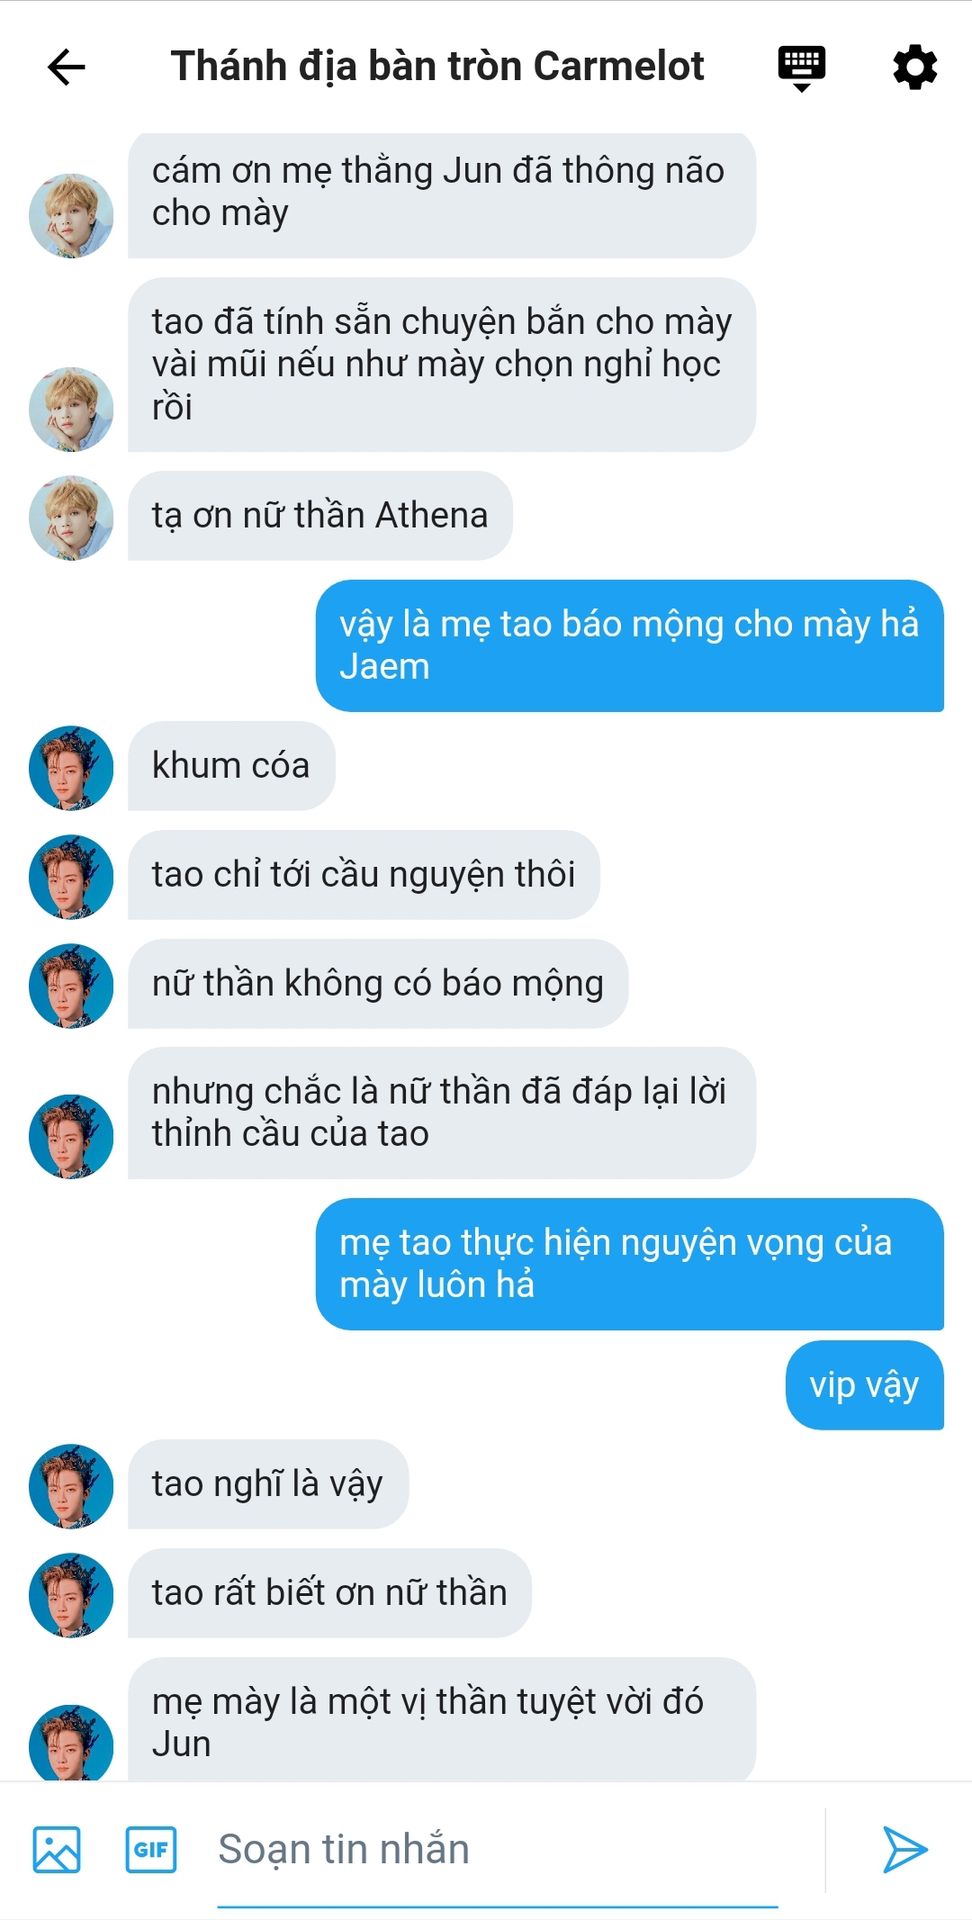Screen dimensions: 972x1920
Task: Tap the image attachment icon
Action: coord(57,1849)
